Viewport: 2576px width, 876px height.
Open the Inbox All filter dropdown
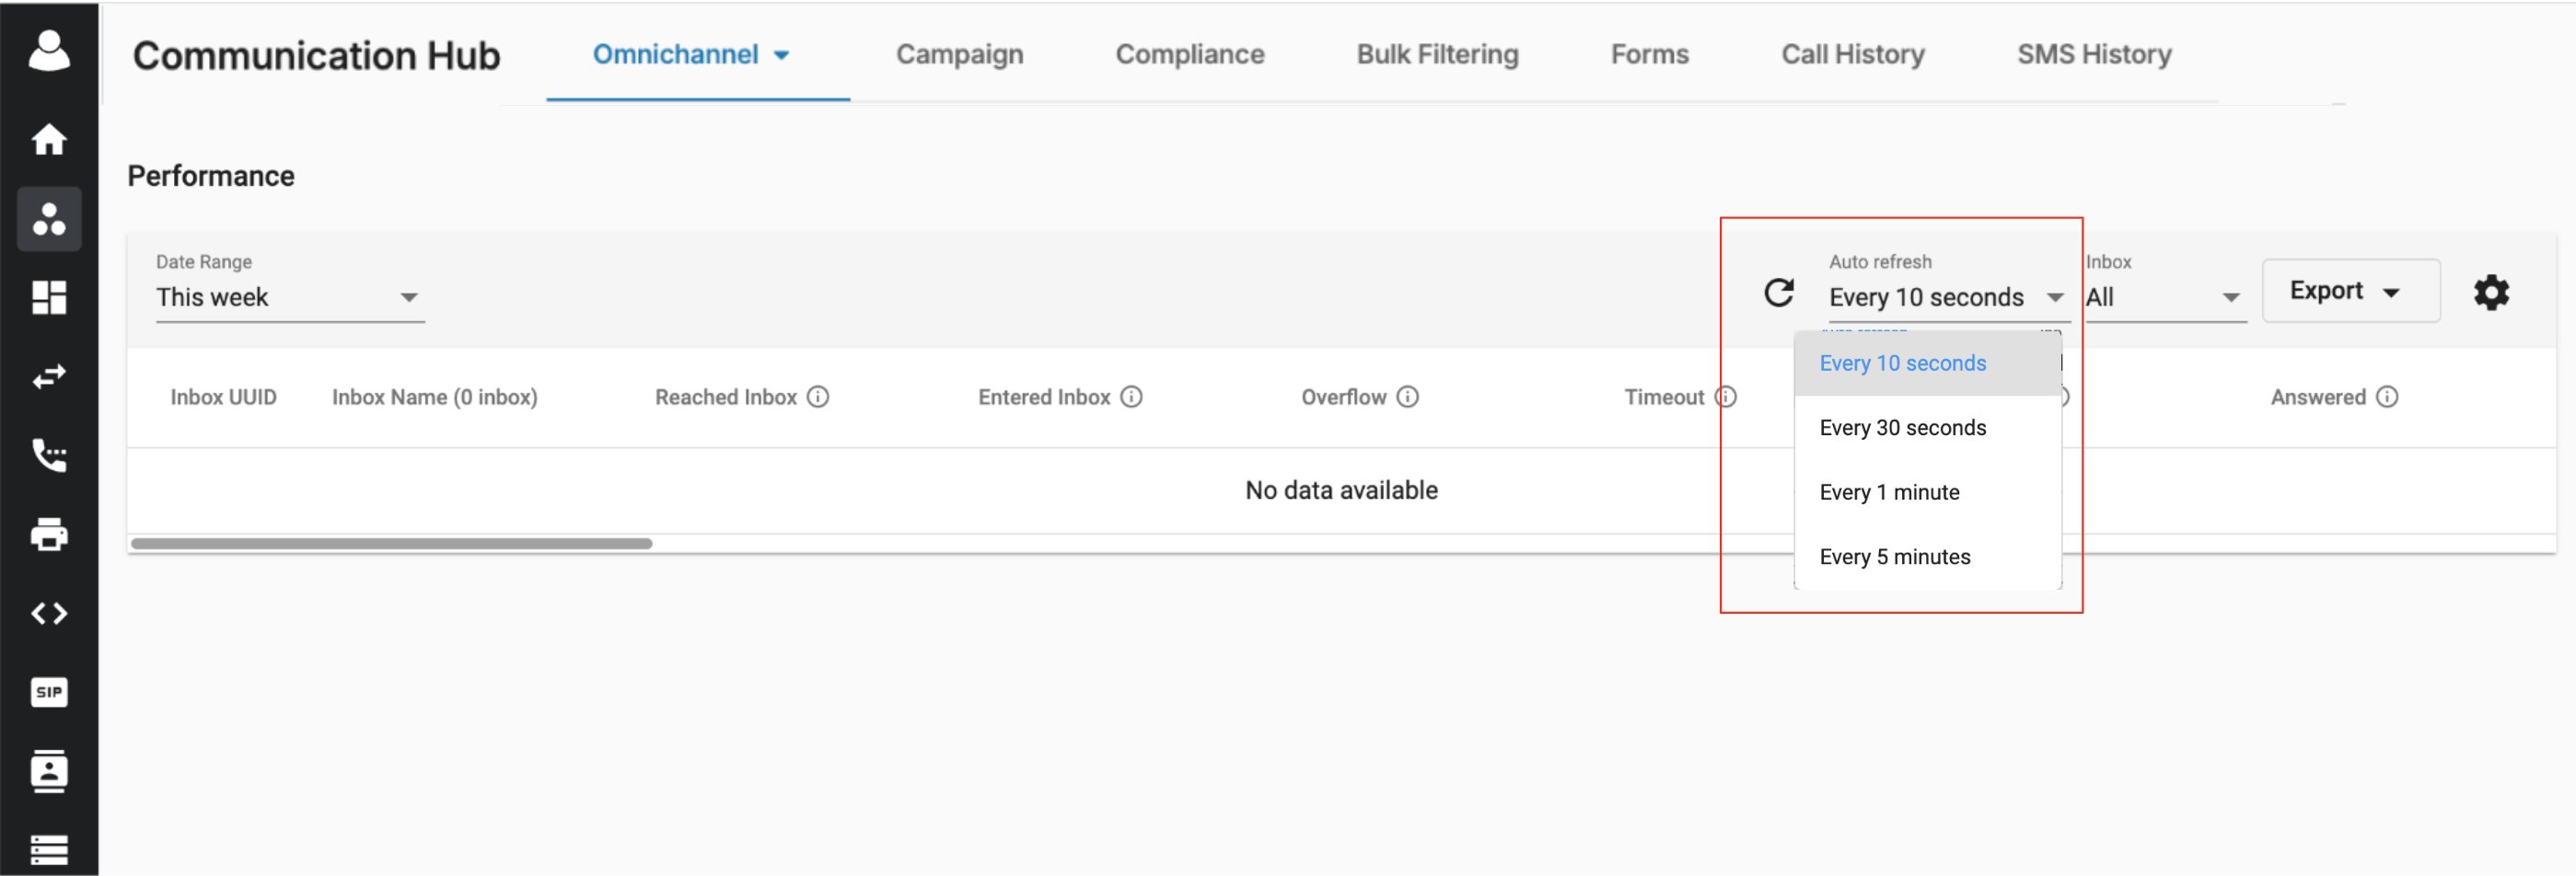(x=2165, y=297)
